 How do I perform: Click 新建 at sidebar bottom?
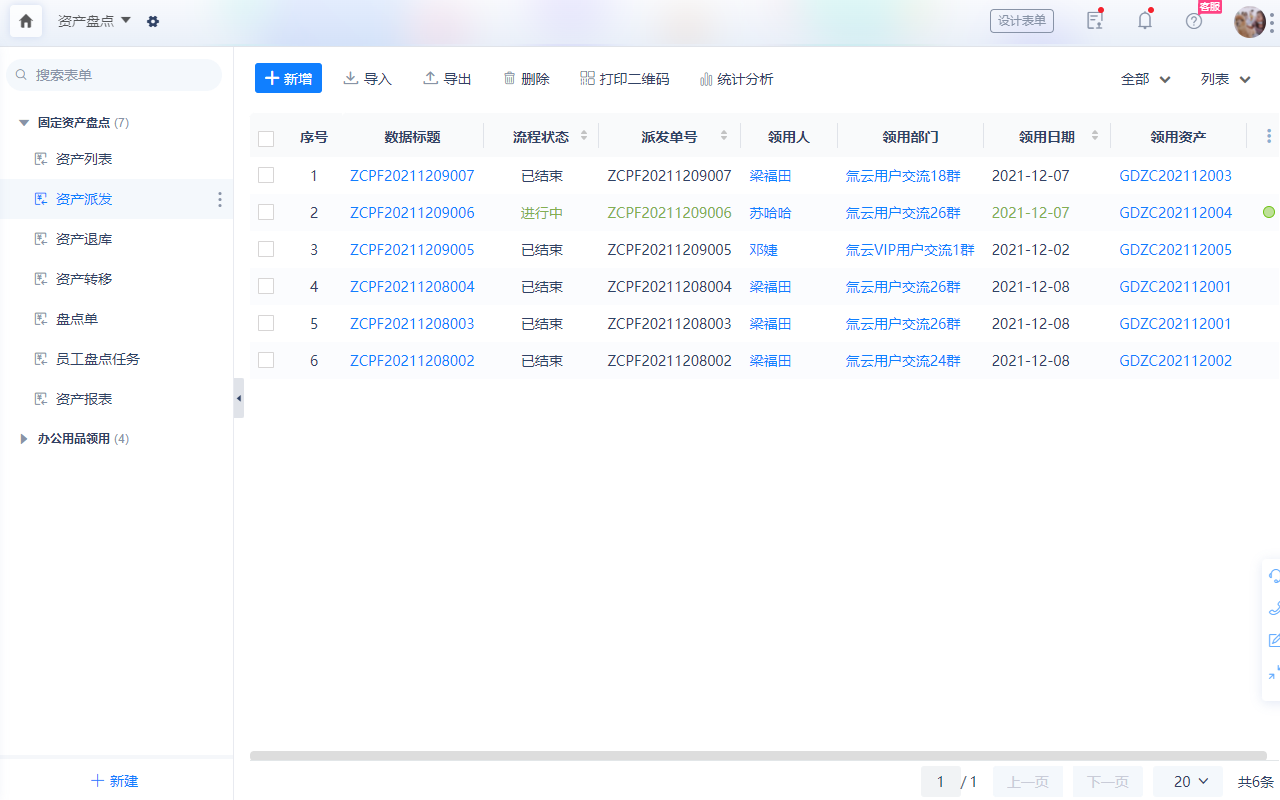coord(115,781)
